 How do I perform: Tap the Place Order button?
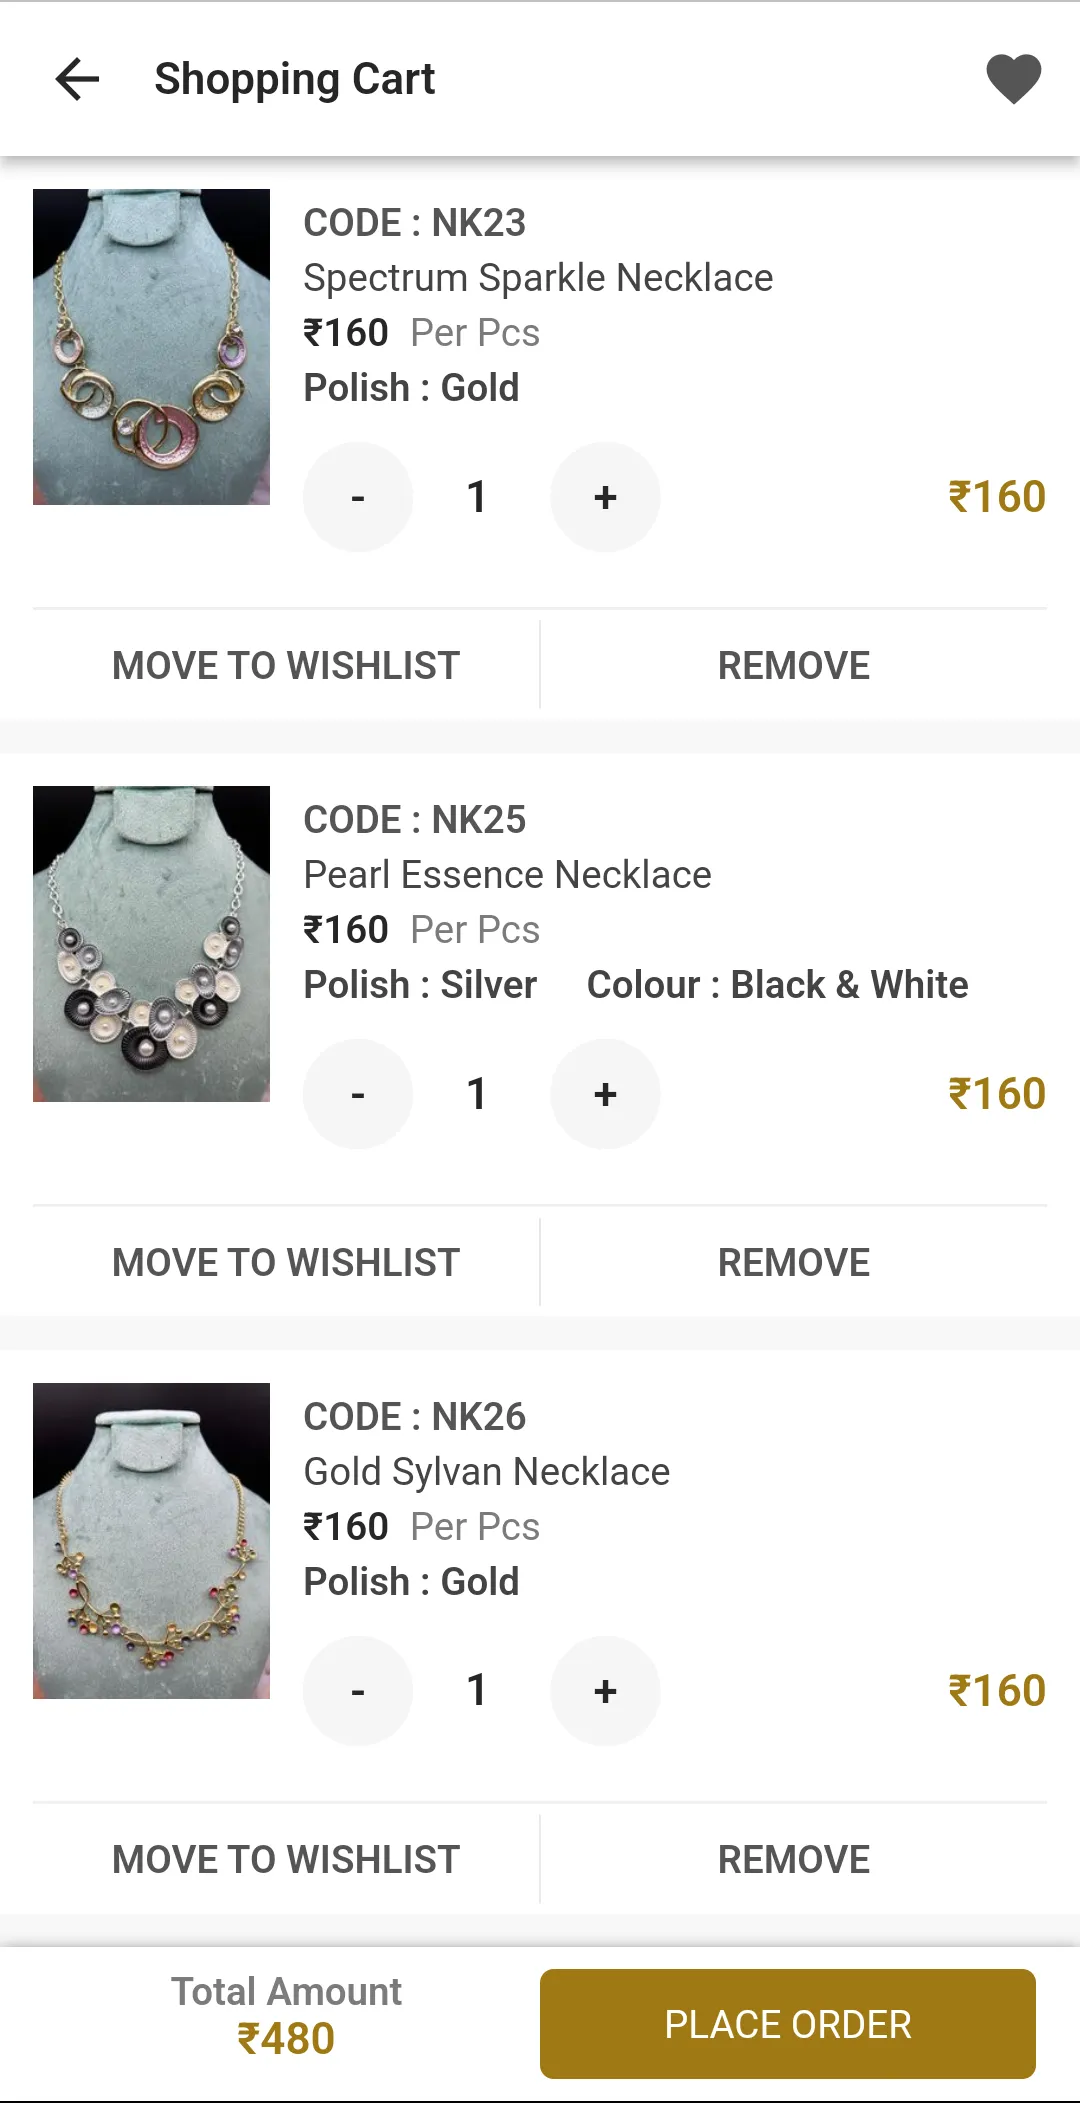coord(788,2024)
